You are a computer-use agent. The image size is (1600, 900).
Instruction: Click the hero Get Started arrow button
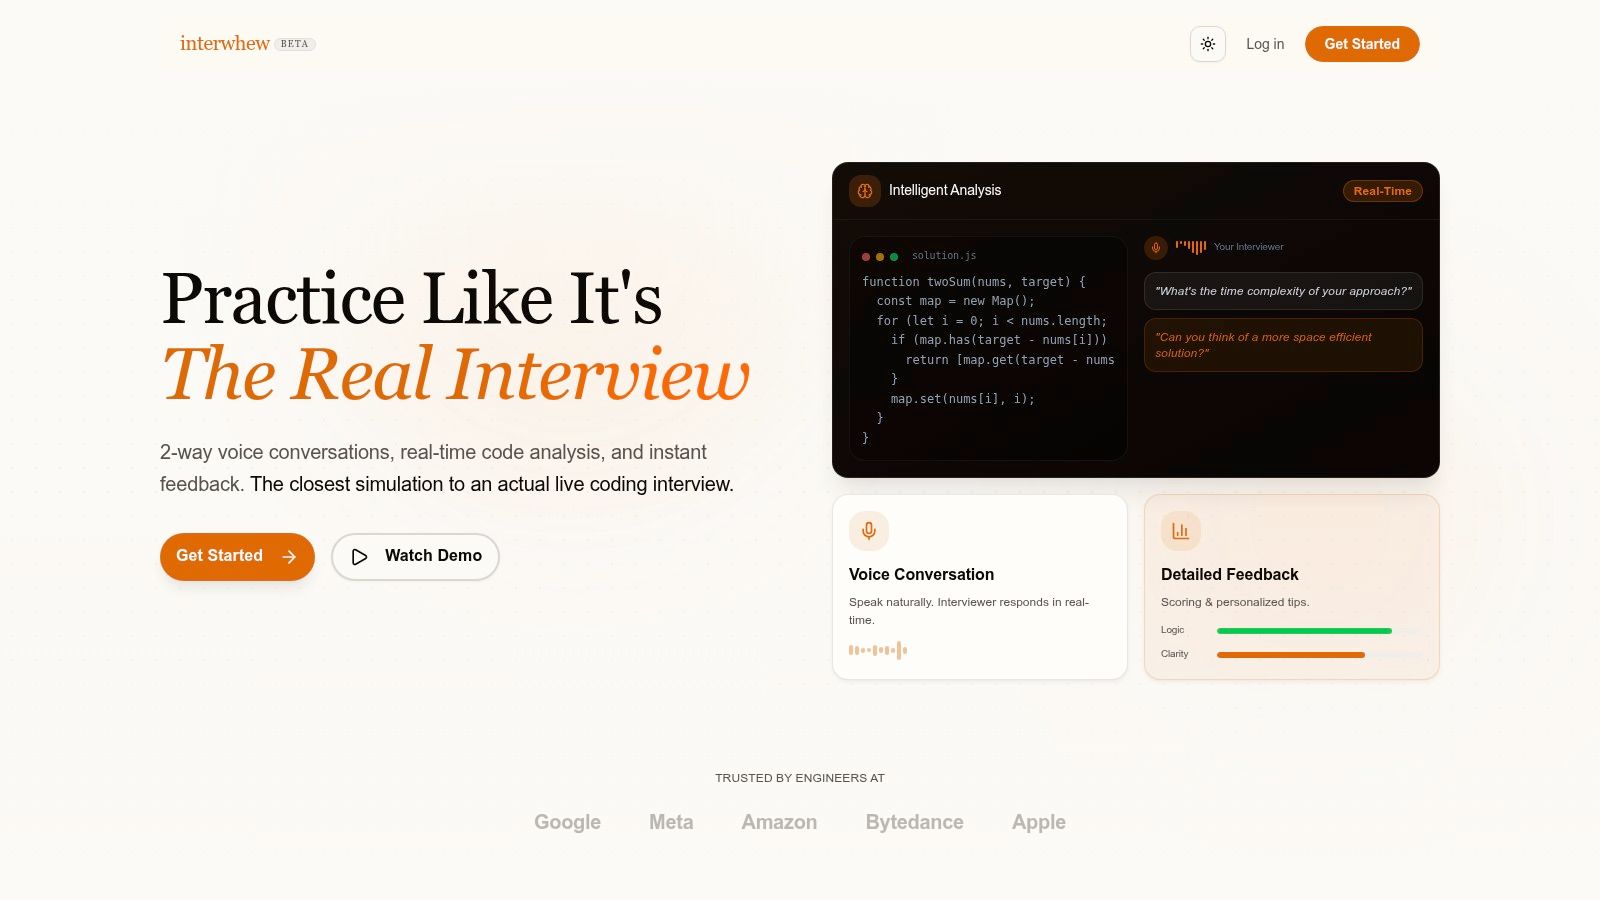click(237, 556)
